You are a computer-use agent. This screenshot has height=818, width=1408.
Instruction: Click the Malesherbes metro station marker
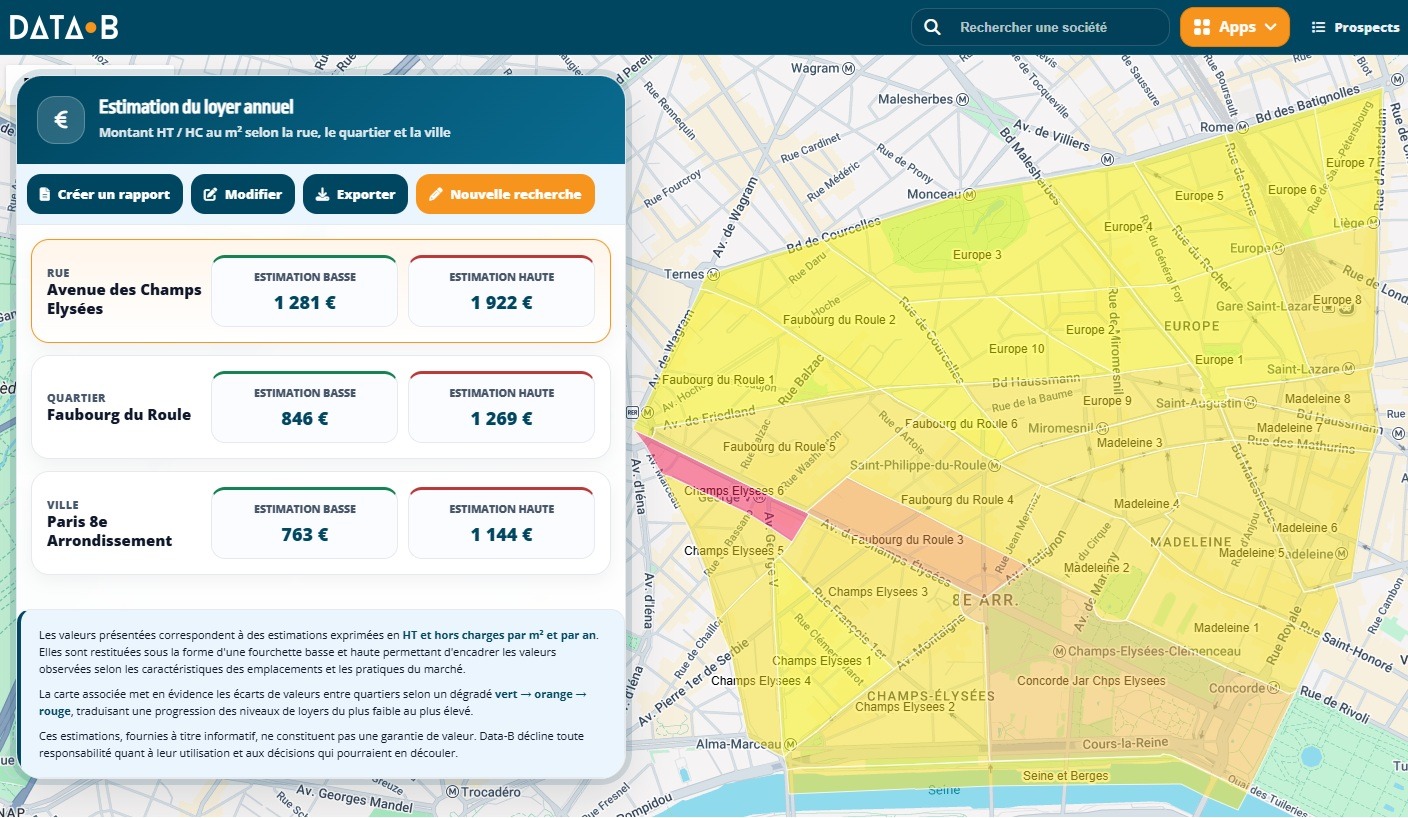pos(963,100)
